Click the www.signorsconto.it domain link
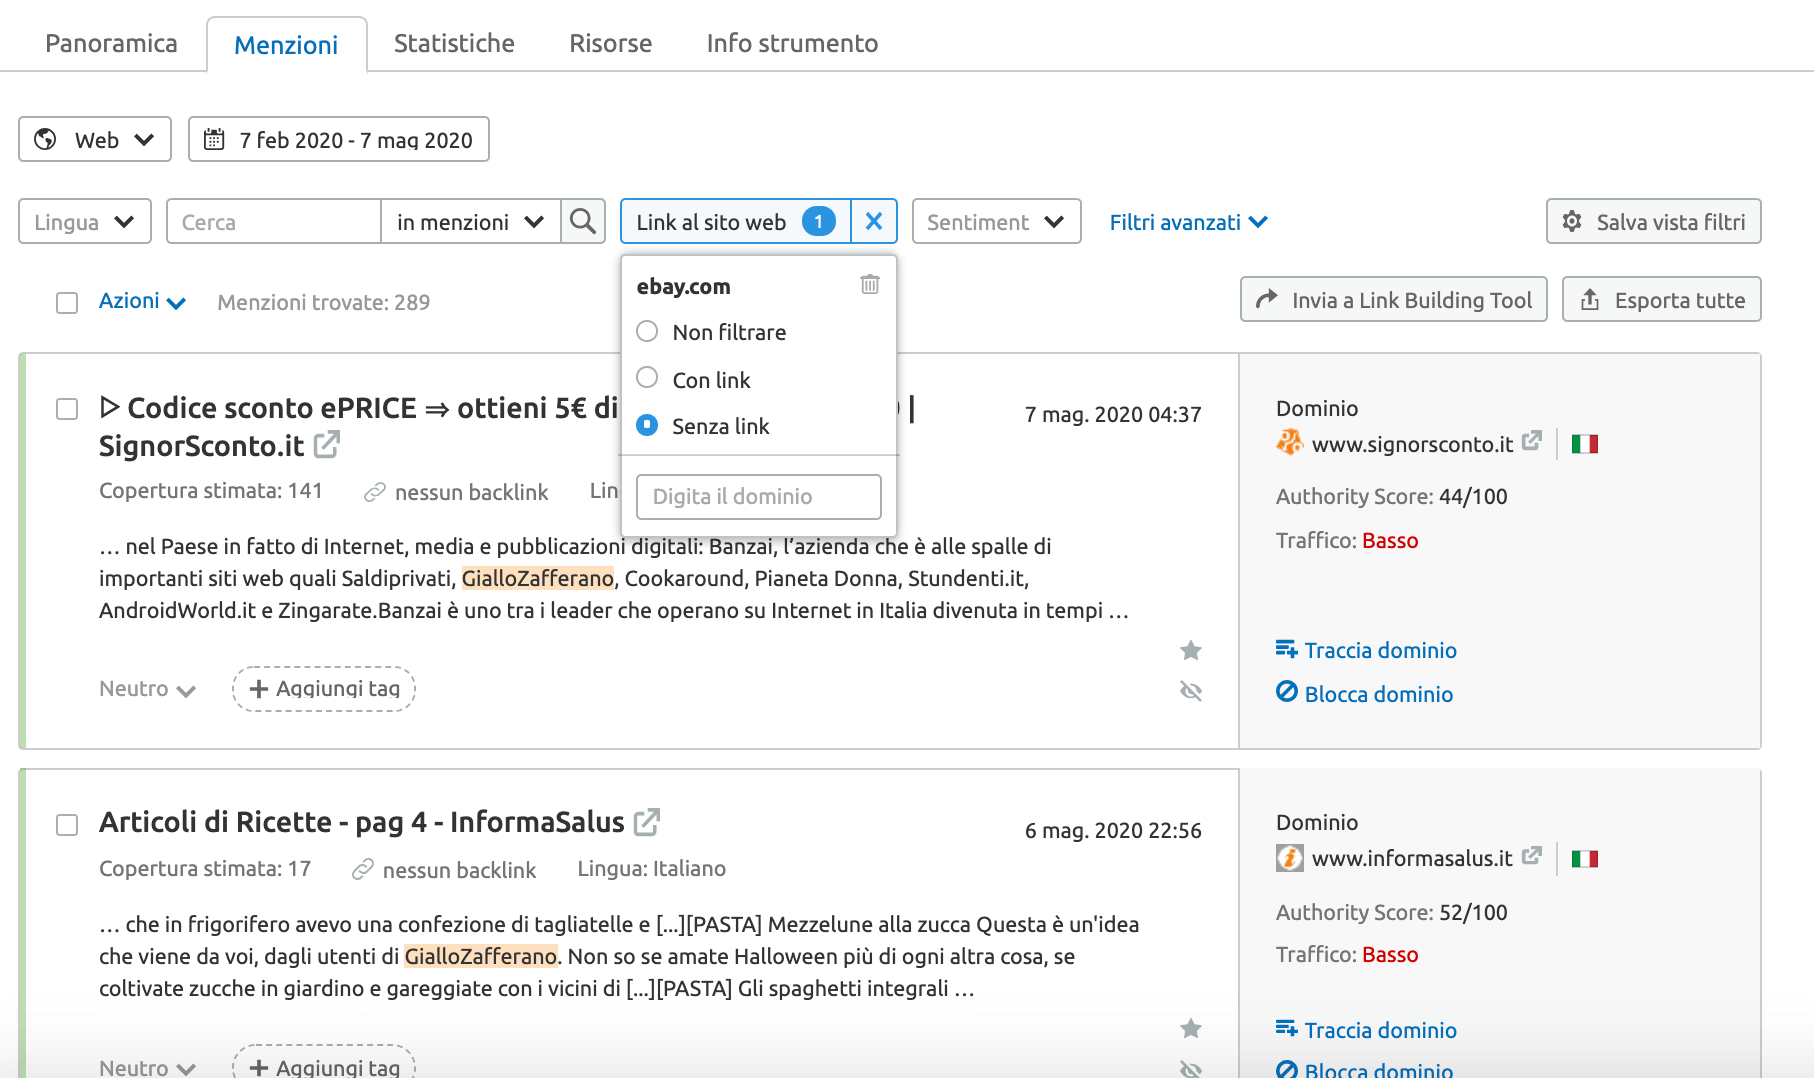1814x1078 pixels. (1412, 444)
